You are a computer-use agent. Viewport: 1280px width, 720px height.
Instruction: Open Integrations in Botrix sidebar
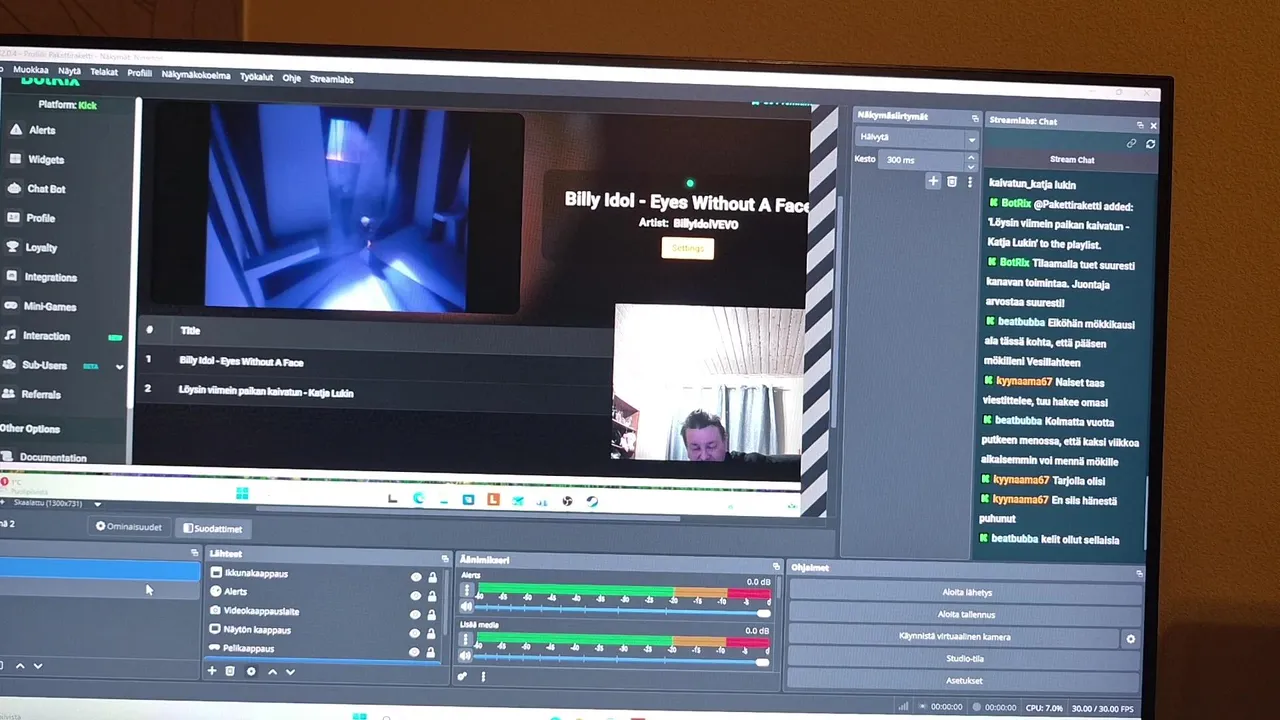[50, 277]
